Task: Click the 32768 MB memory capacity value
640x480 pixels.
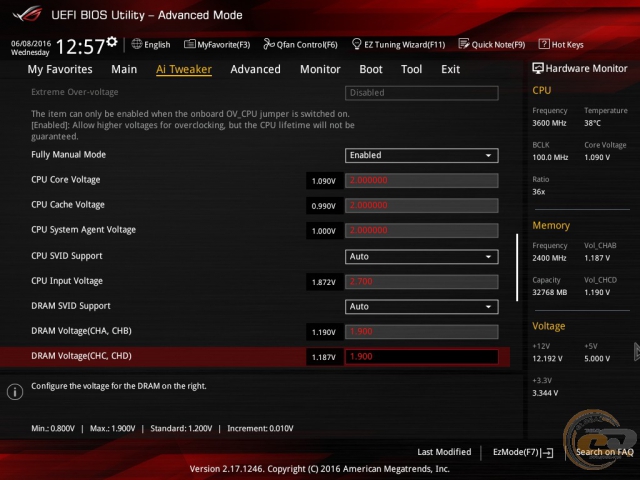Action: pos(550,292)
